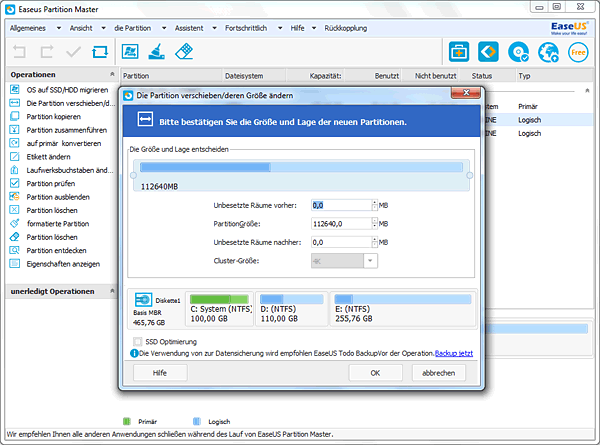This screenshot has height=445, width=600.
Task: Click the cleanup broom toolbar icon
Action: pos(157,51)
